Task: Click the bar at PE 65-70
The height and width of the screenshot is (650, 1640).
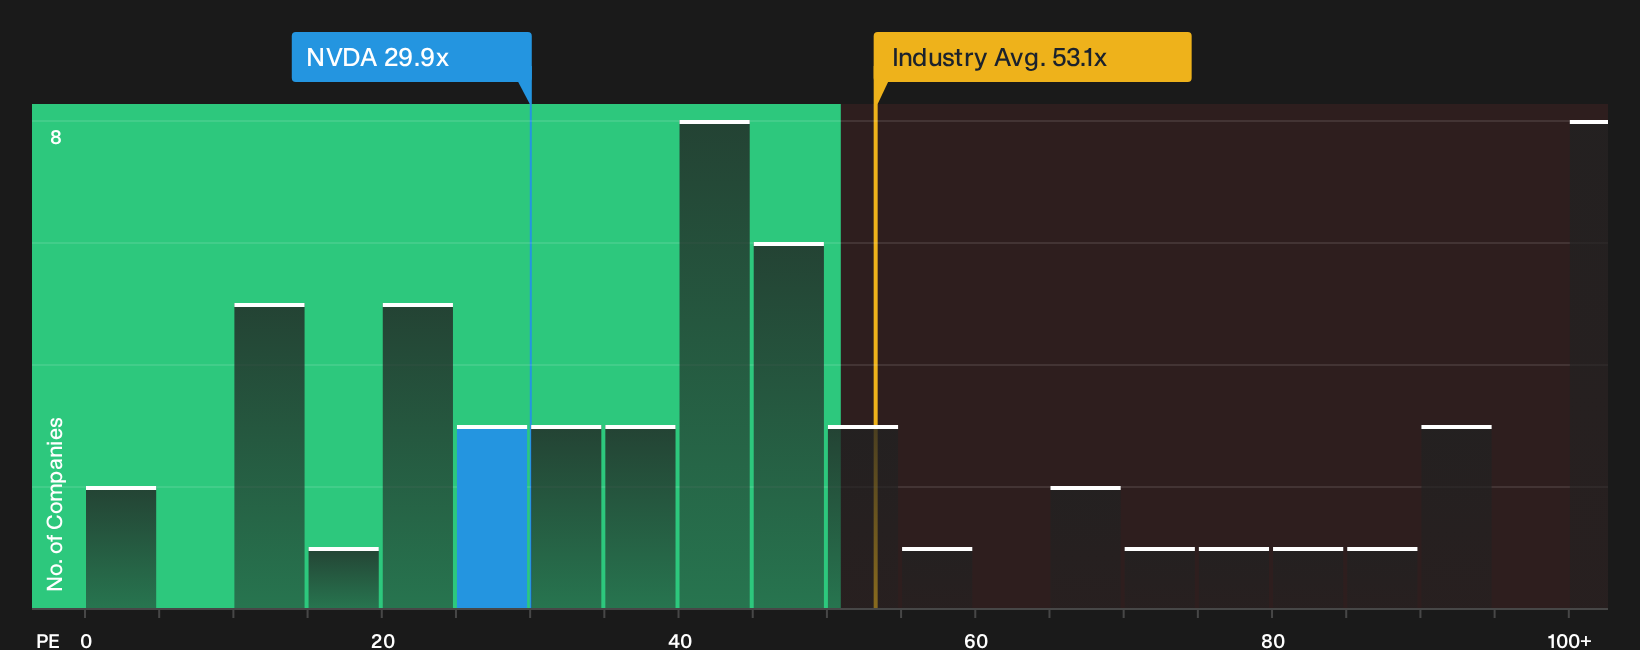Action: click(x=1085, y=547)
